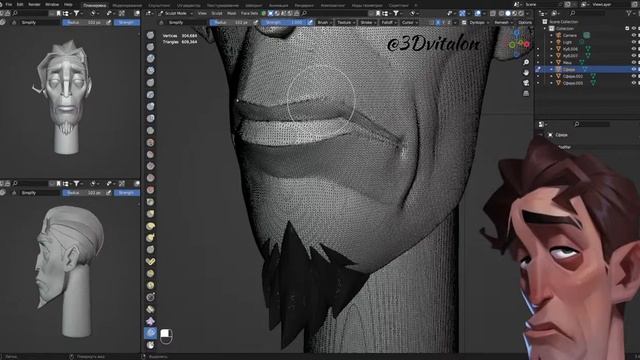The height and width of the screenshot is (360, 640).
Task: Select the Grab brush tool
Action: (150, 213)
